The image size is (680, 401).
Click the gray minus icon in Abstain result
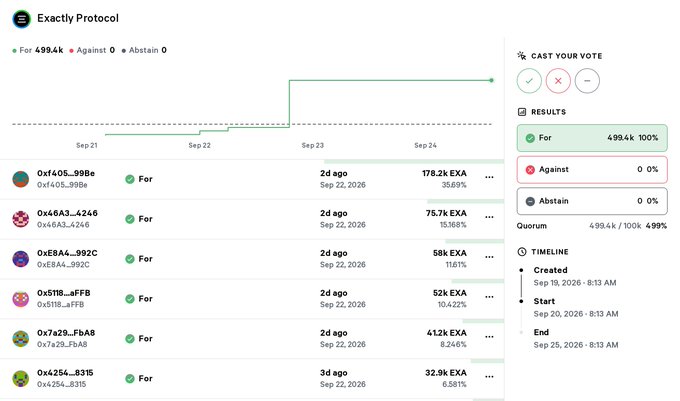pyautogui.click(x=530, y=202)
